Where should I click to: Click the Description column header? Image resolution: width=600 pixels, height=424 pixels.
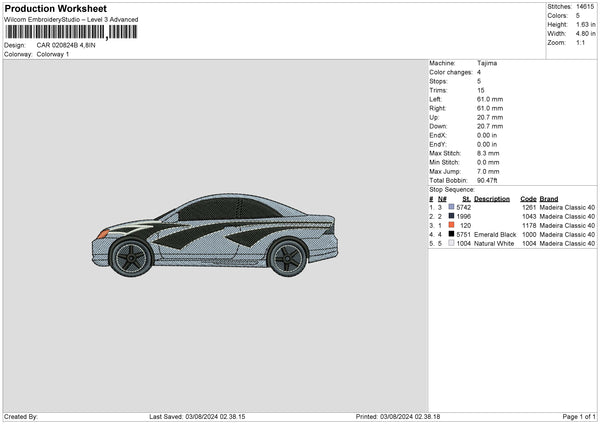[x=491, y=198]
